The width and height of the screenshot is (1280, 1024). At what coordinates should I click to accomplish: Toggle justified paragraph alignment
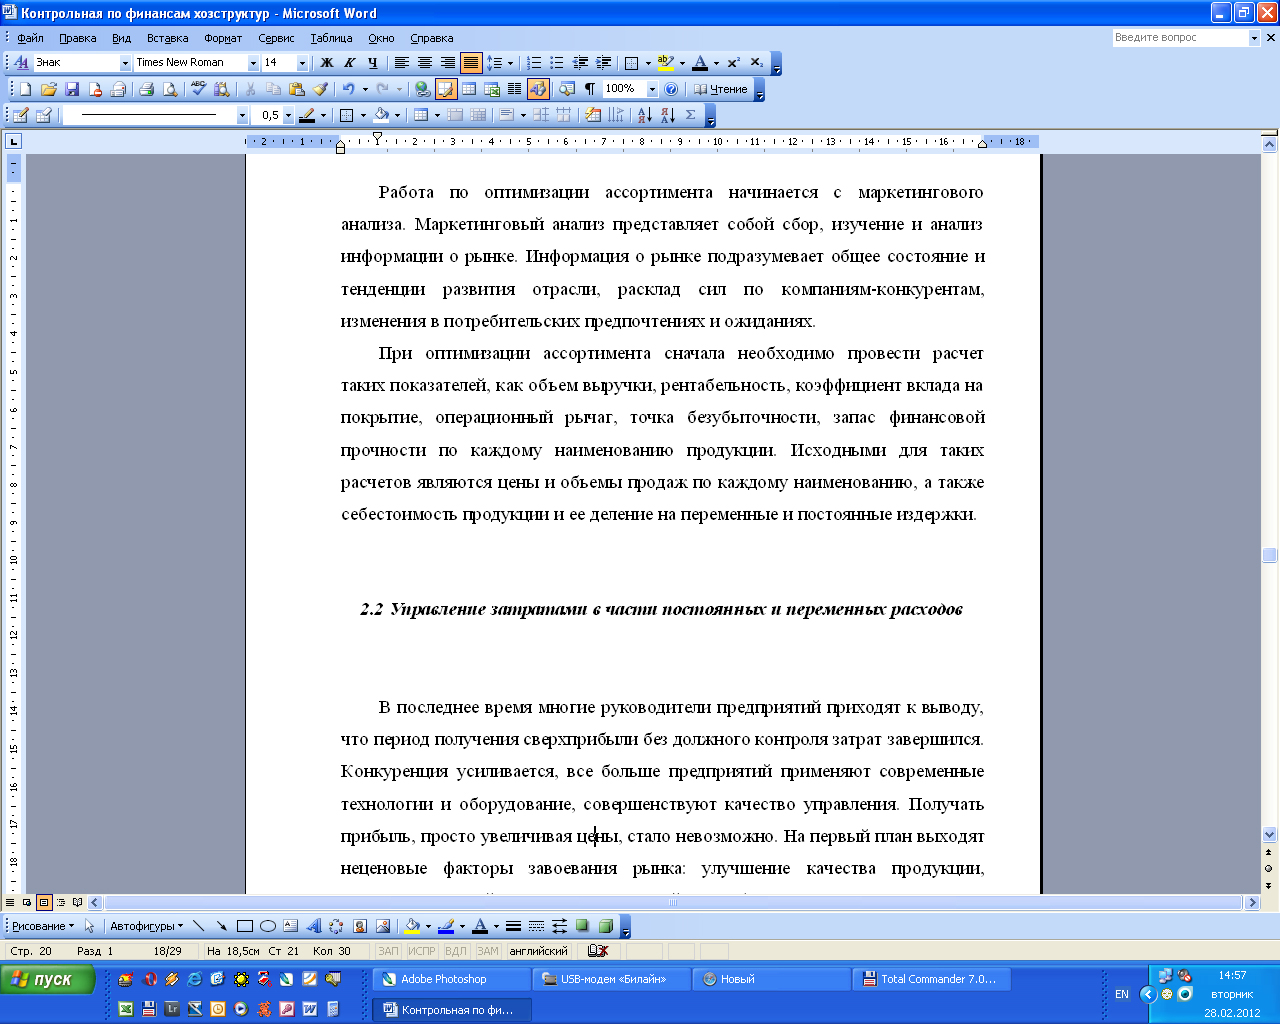click(471, 62)
